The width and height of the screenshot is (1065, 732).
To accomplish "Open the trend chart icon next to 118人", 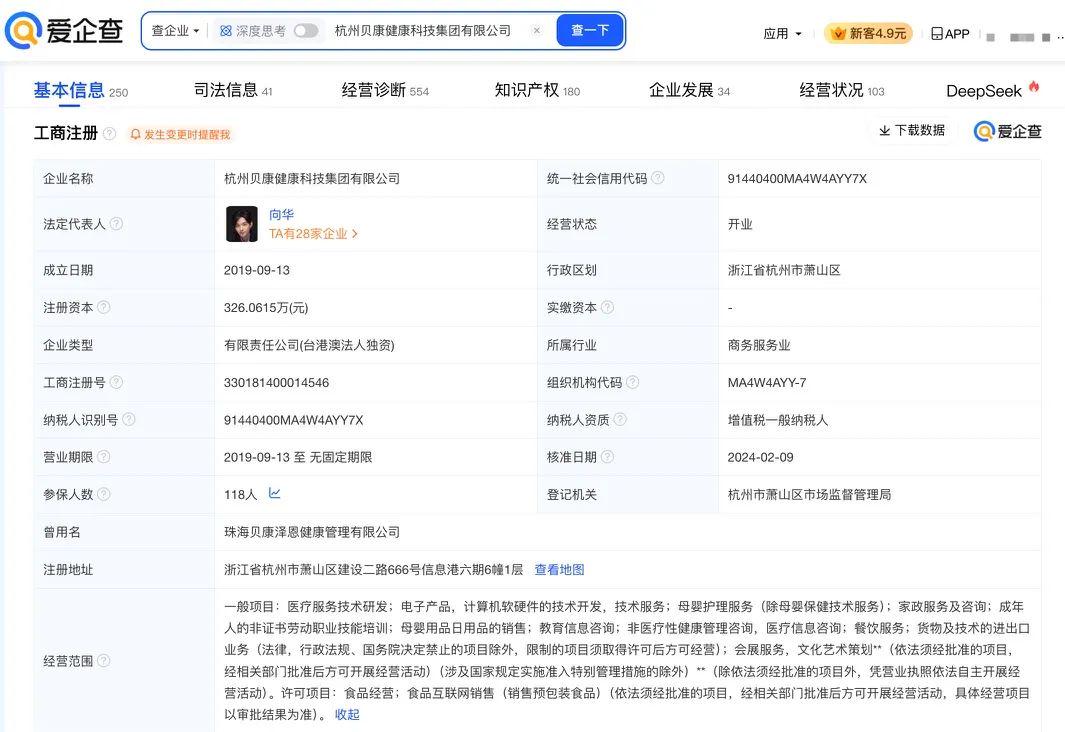I will tap(274, 493).
